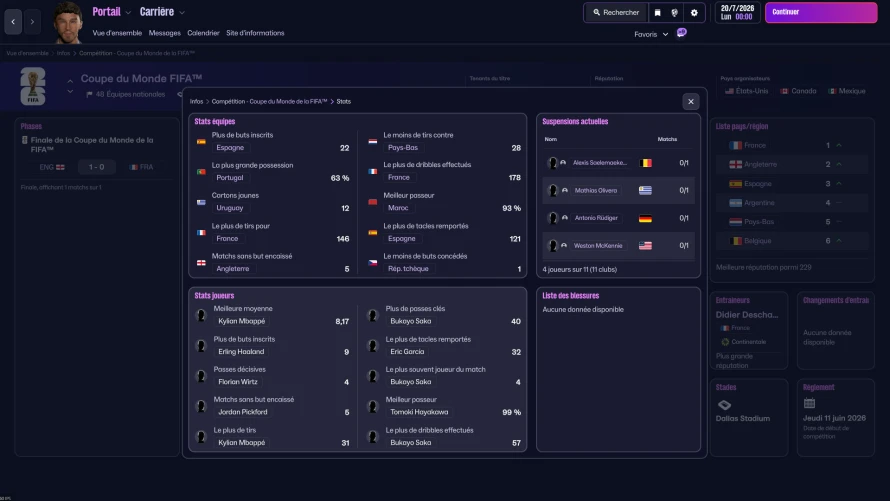Click Bukayo Saka under Plus de passes clés

[410, 321]
